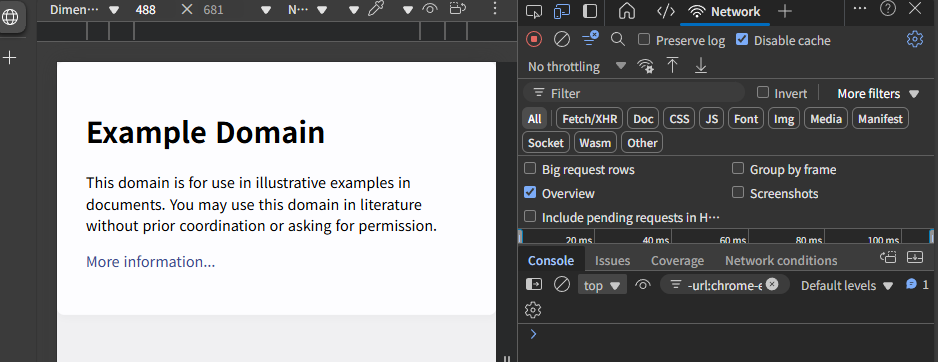
Task: Clear the network log
Action: (562, 39)
